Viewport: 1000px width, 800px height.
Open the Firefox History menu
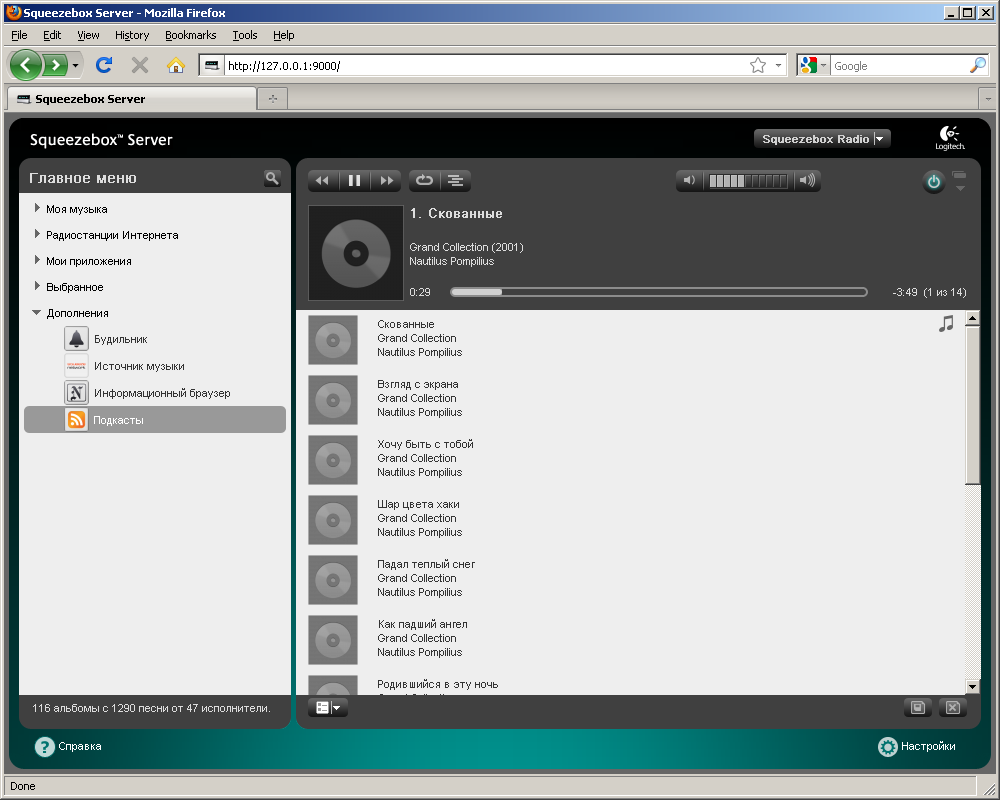pyautogui.click(x=132, y=35)
